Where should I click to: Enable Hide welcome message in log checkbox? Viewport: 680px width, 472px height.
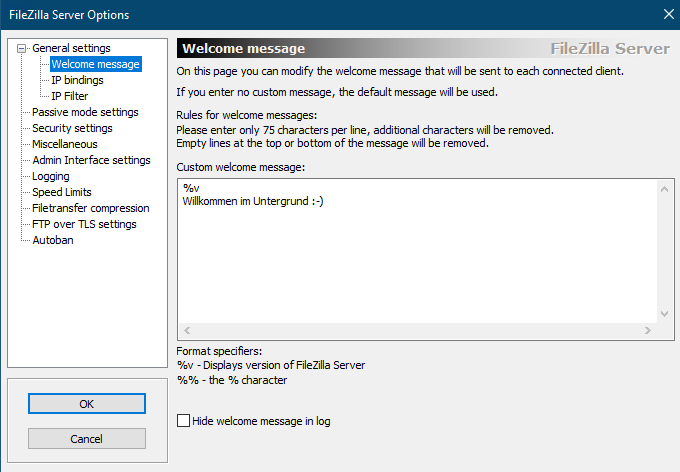183,421
